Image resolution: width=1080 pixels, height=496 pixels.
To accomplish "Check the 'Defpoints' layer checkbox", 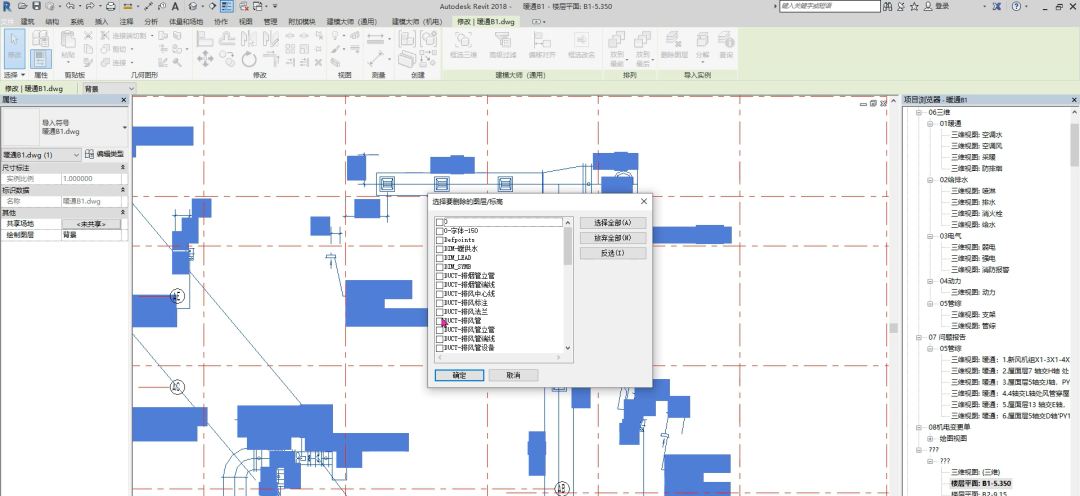I will [x=439, y=240].
